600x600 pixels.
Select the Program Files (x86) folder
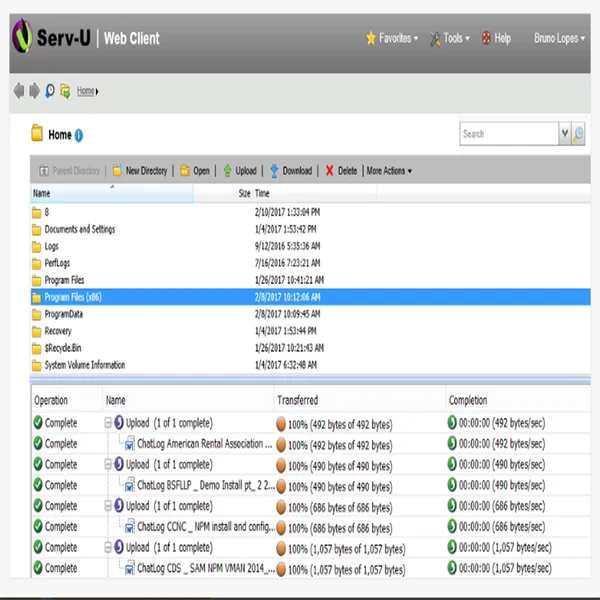pyautogui.click(x=310, y=297)
